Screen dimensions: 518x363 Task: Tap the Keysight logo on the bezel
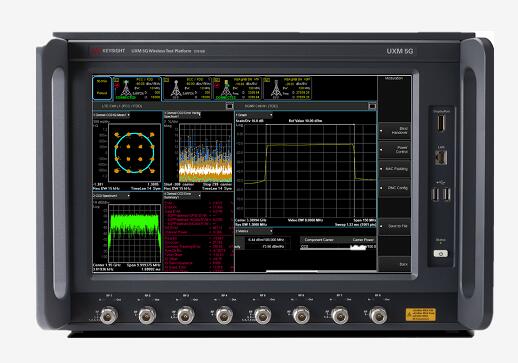coord(108,51)
